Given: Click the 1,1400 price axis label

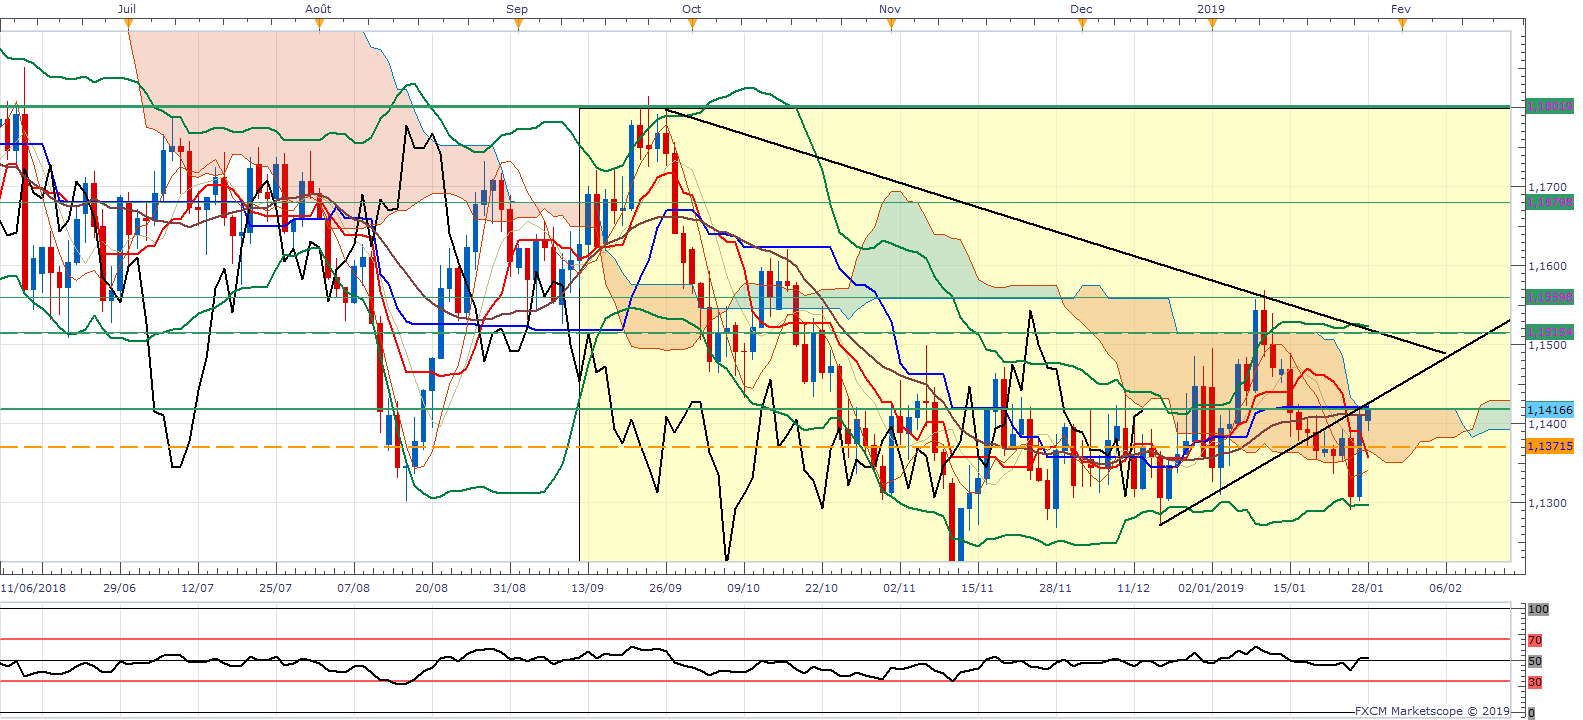Looking at the screenshot, I should (1548, 424).
